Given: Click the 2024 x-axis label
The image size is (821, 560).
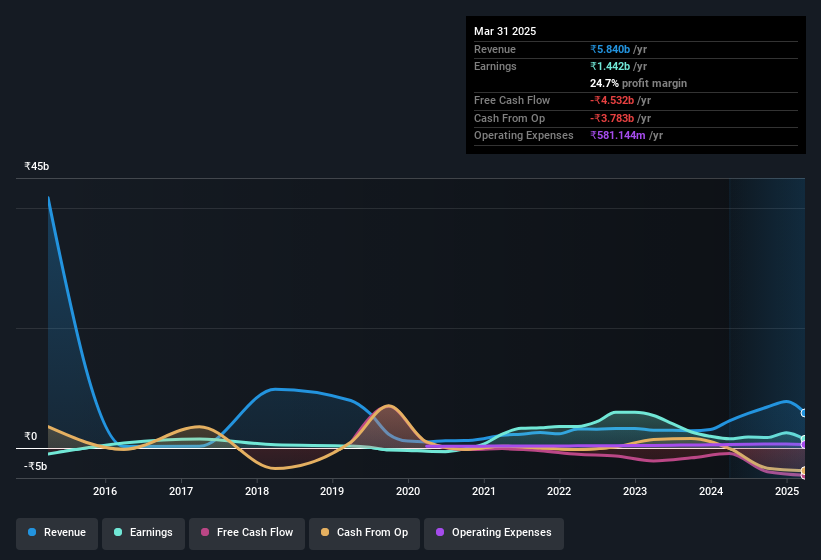Looking at the screenshot, I should 711,491.
